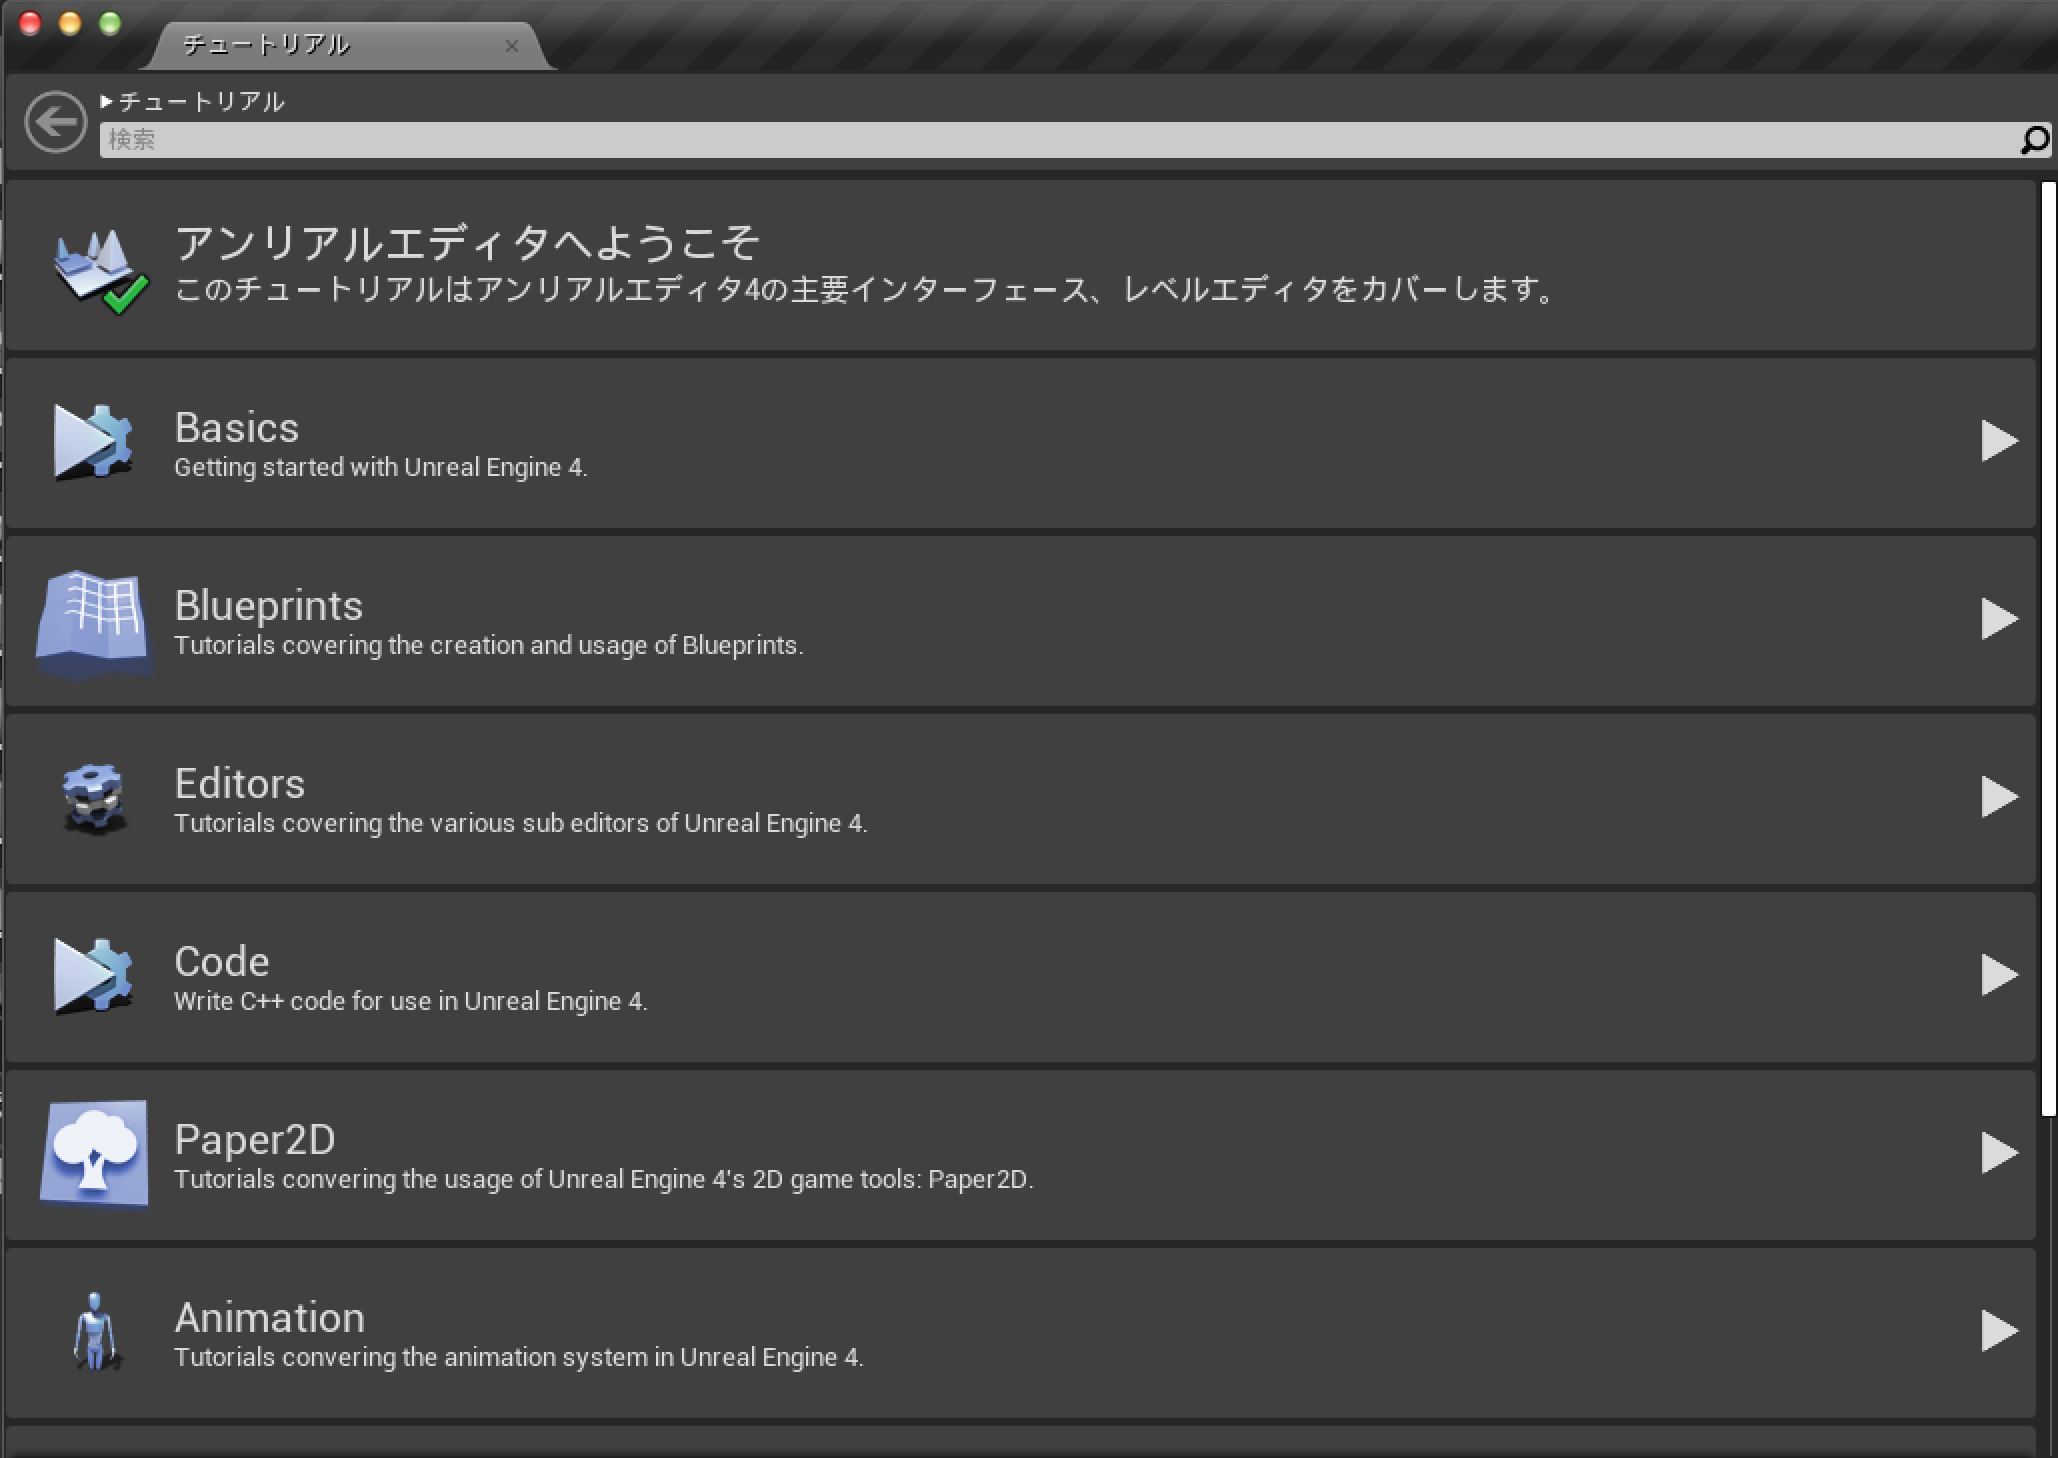Close the チュートリアル tab with its x

tap(512, 46)
